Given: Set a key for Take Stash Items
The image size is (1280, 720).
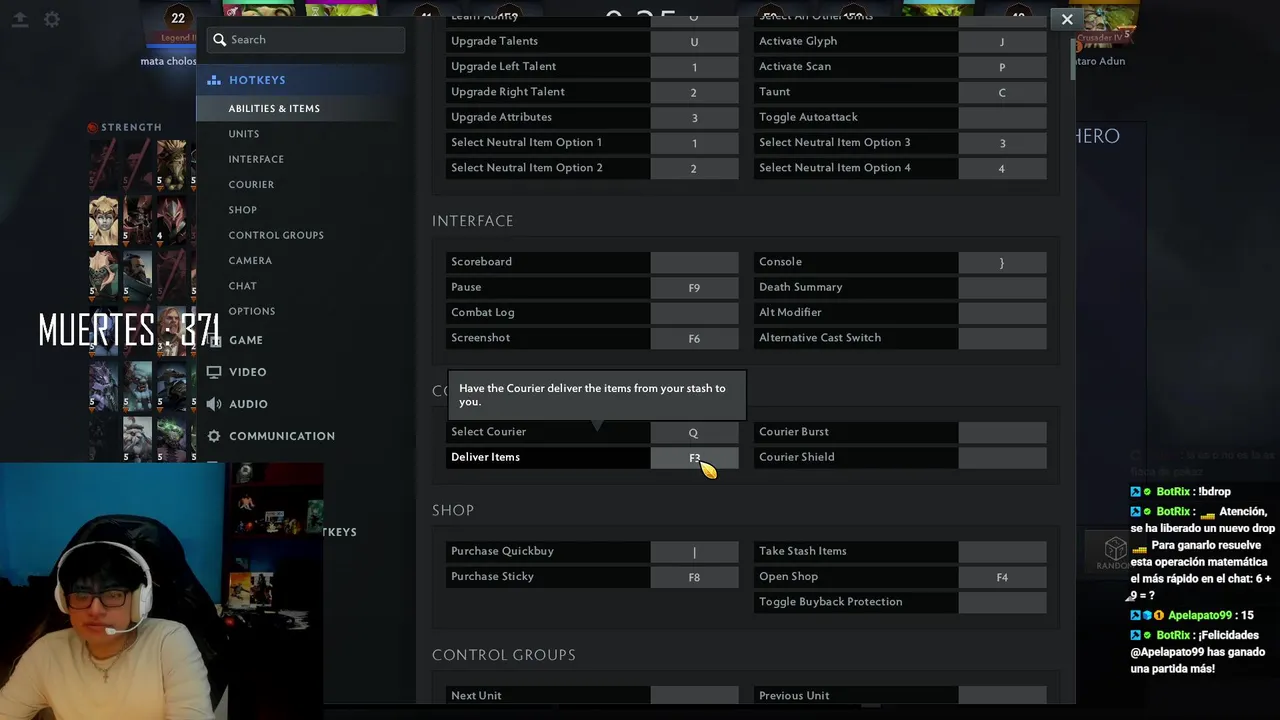Looking at the screenshot, I should point(1002,551).
